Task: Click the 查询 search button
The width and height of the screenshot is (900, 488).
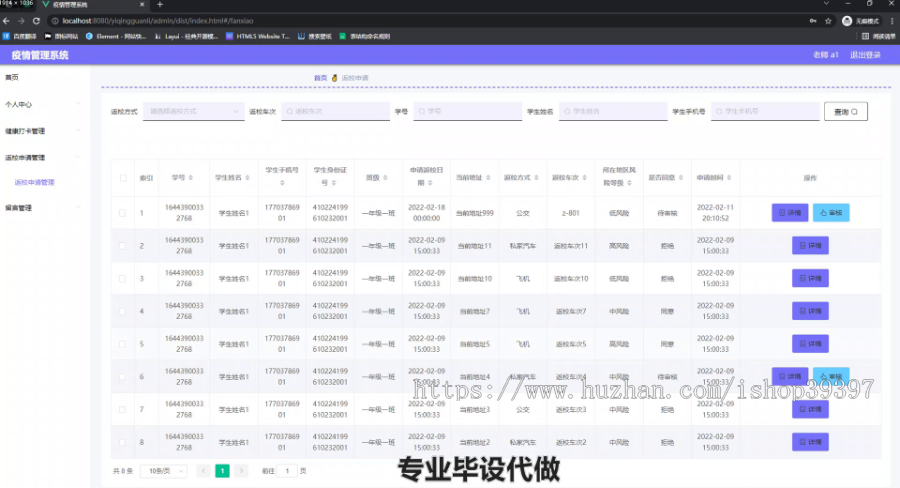Action: pyautogui.click(x=845, y=111)
